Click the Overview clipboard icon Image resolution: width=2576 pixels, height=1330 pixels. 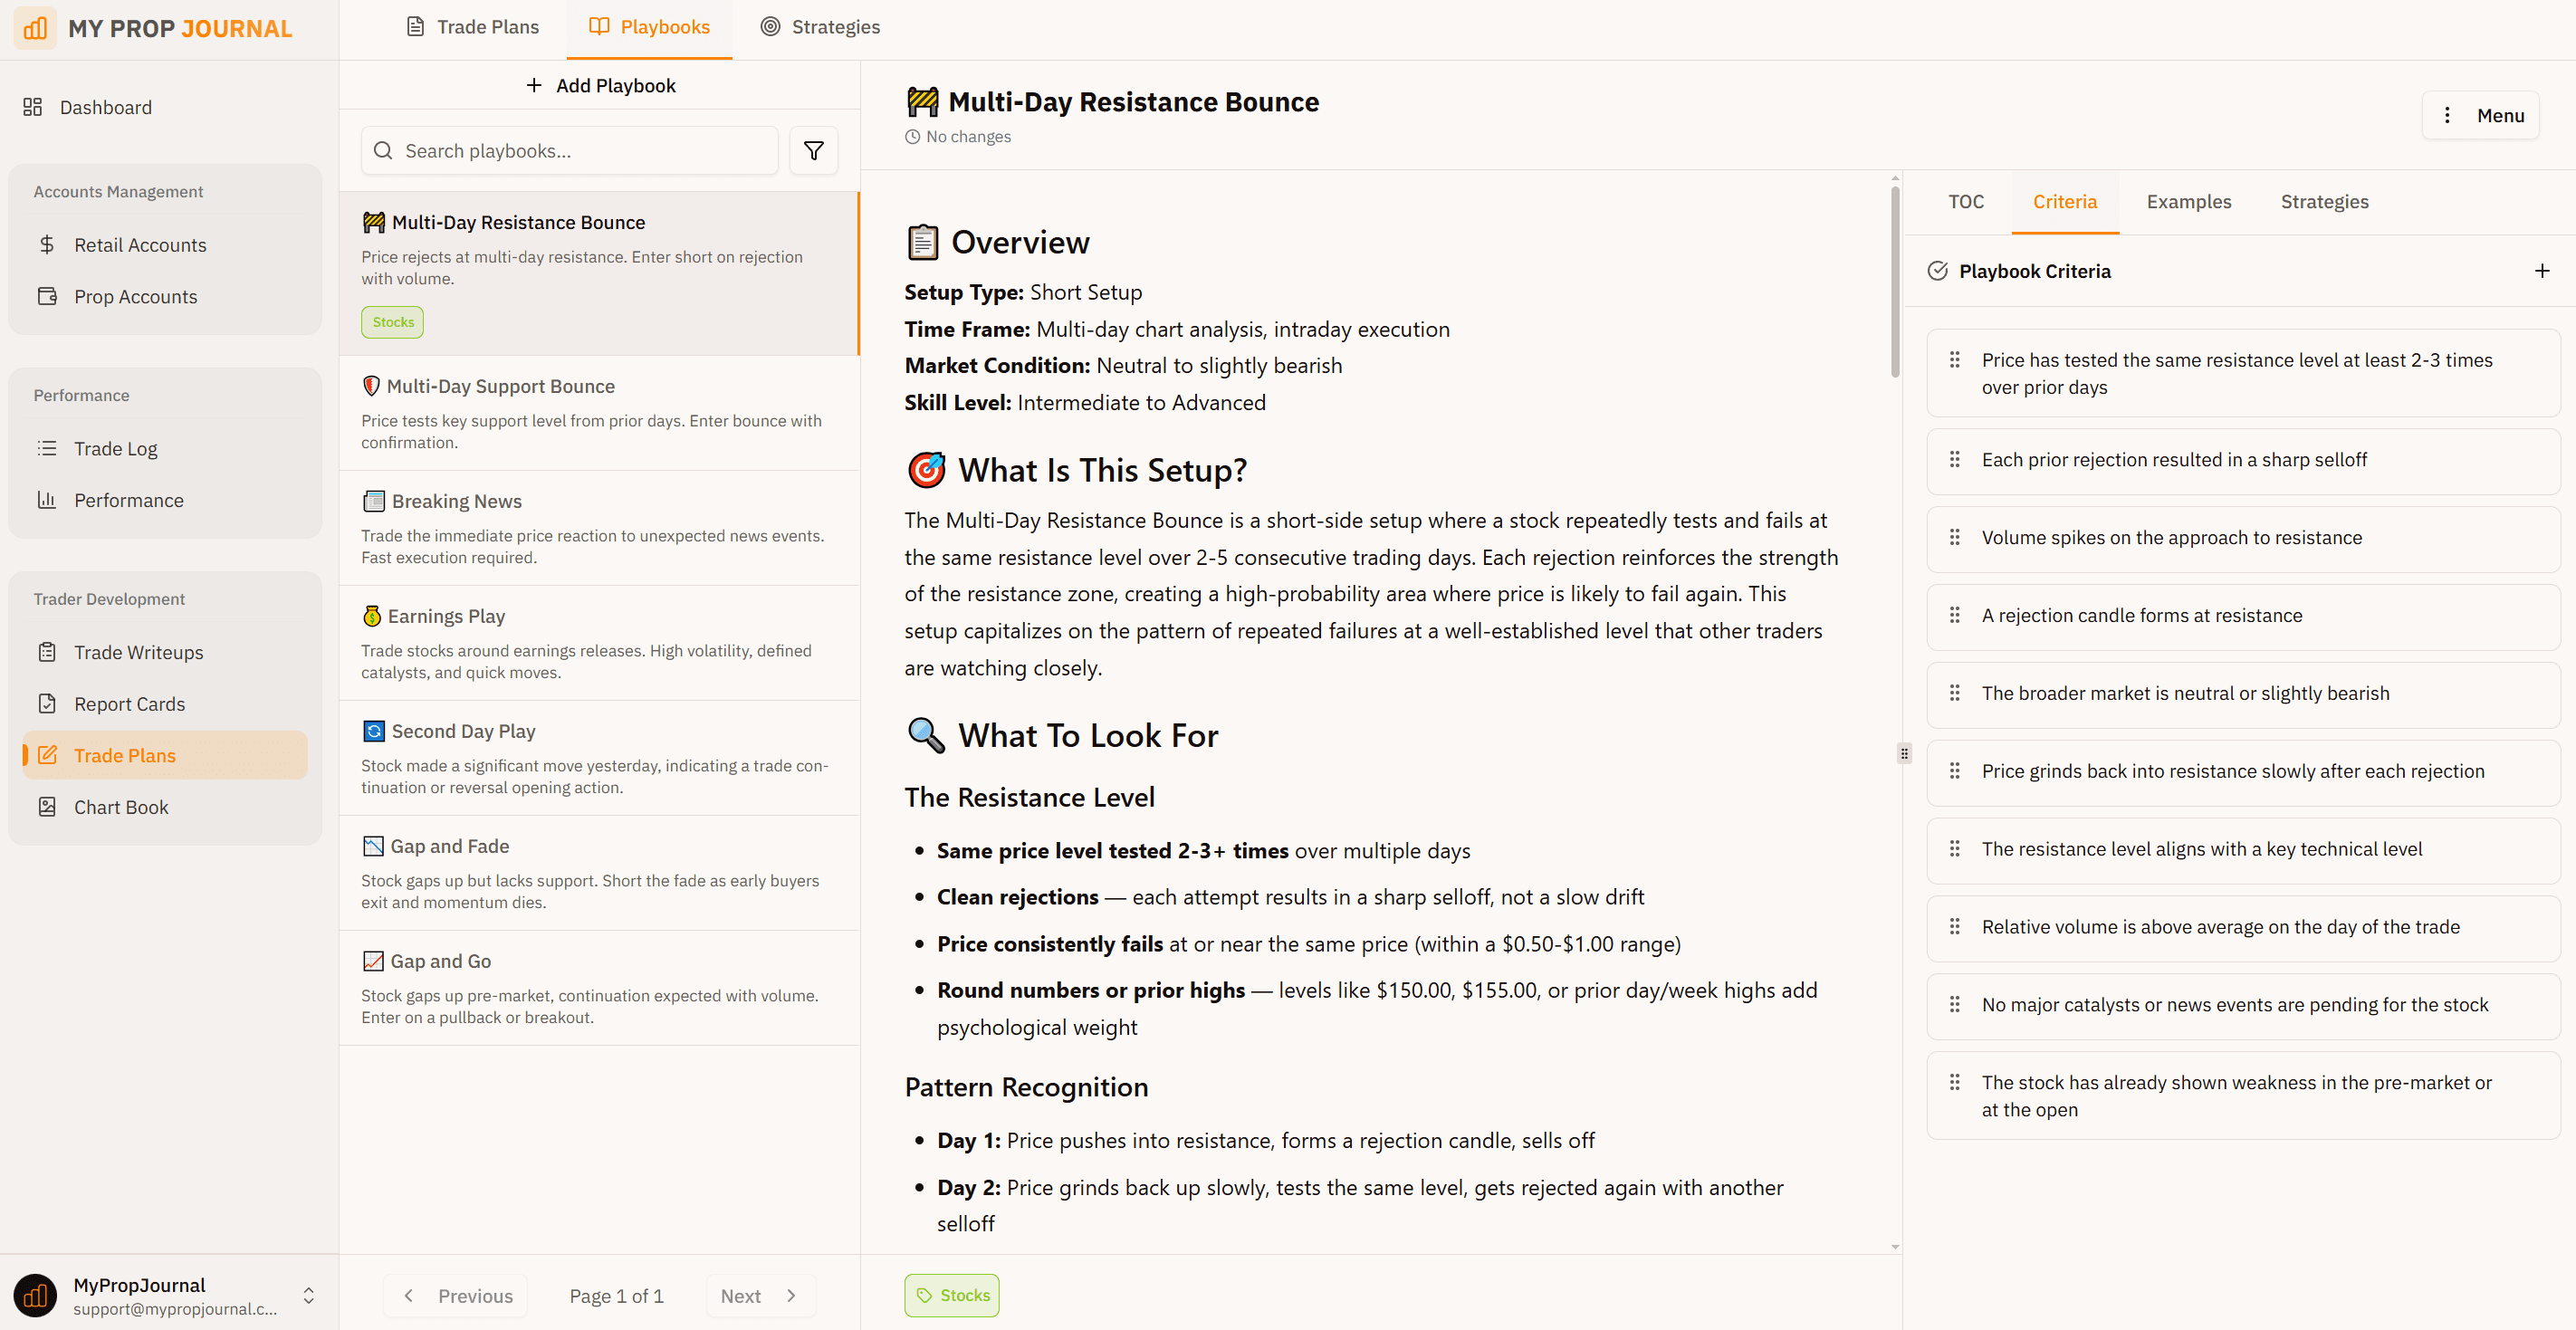(922, 242)
